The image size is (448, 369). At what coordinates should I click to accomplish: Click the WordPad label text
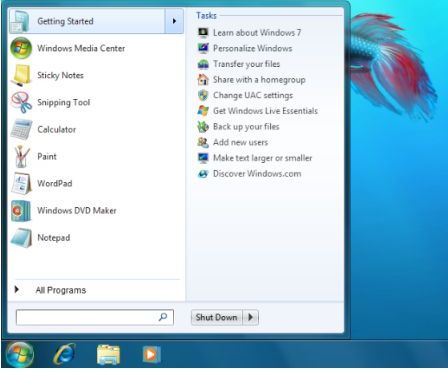tap(55, 183)
